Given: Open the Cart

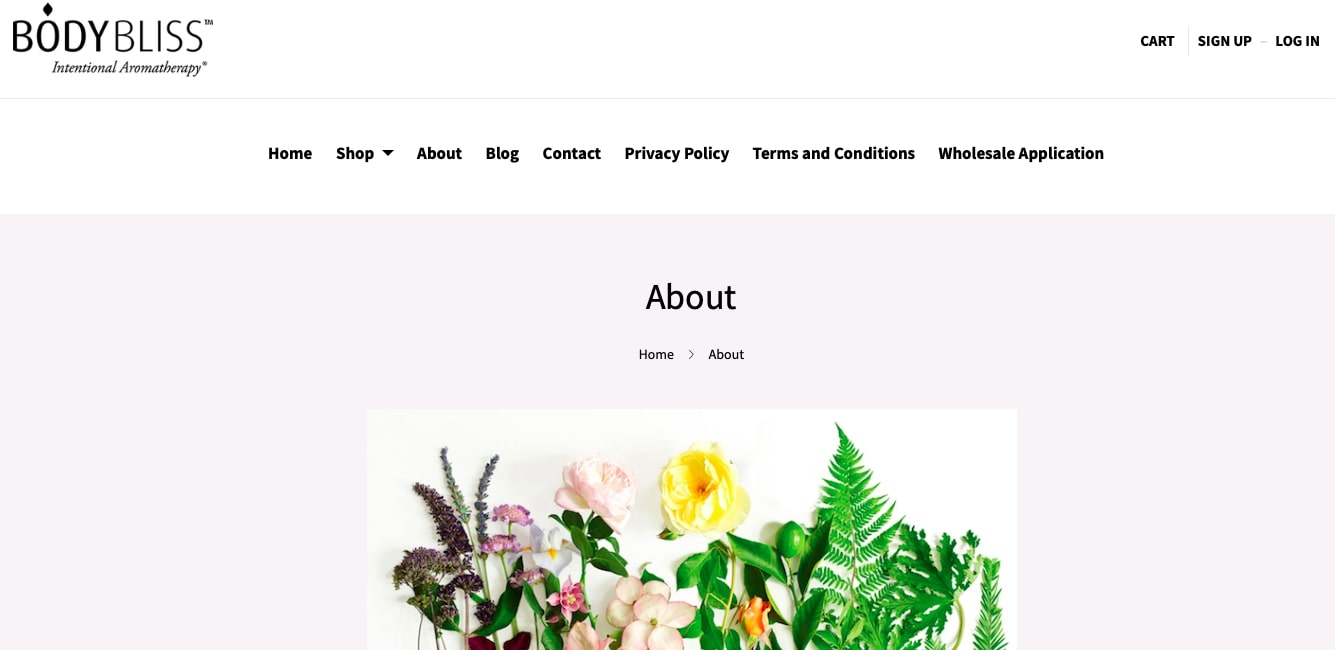Looking at the screenshot, I should coord(1157,41).
